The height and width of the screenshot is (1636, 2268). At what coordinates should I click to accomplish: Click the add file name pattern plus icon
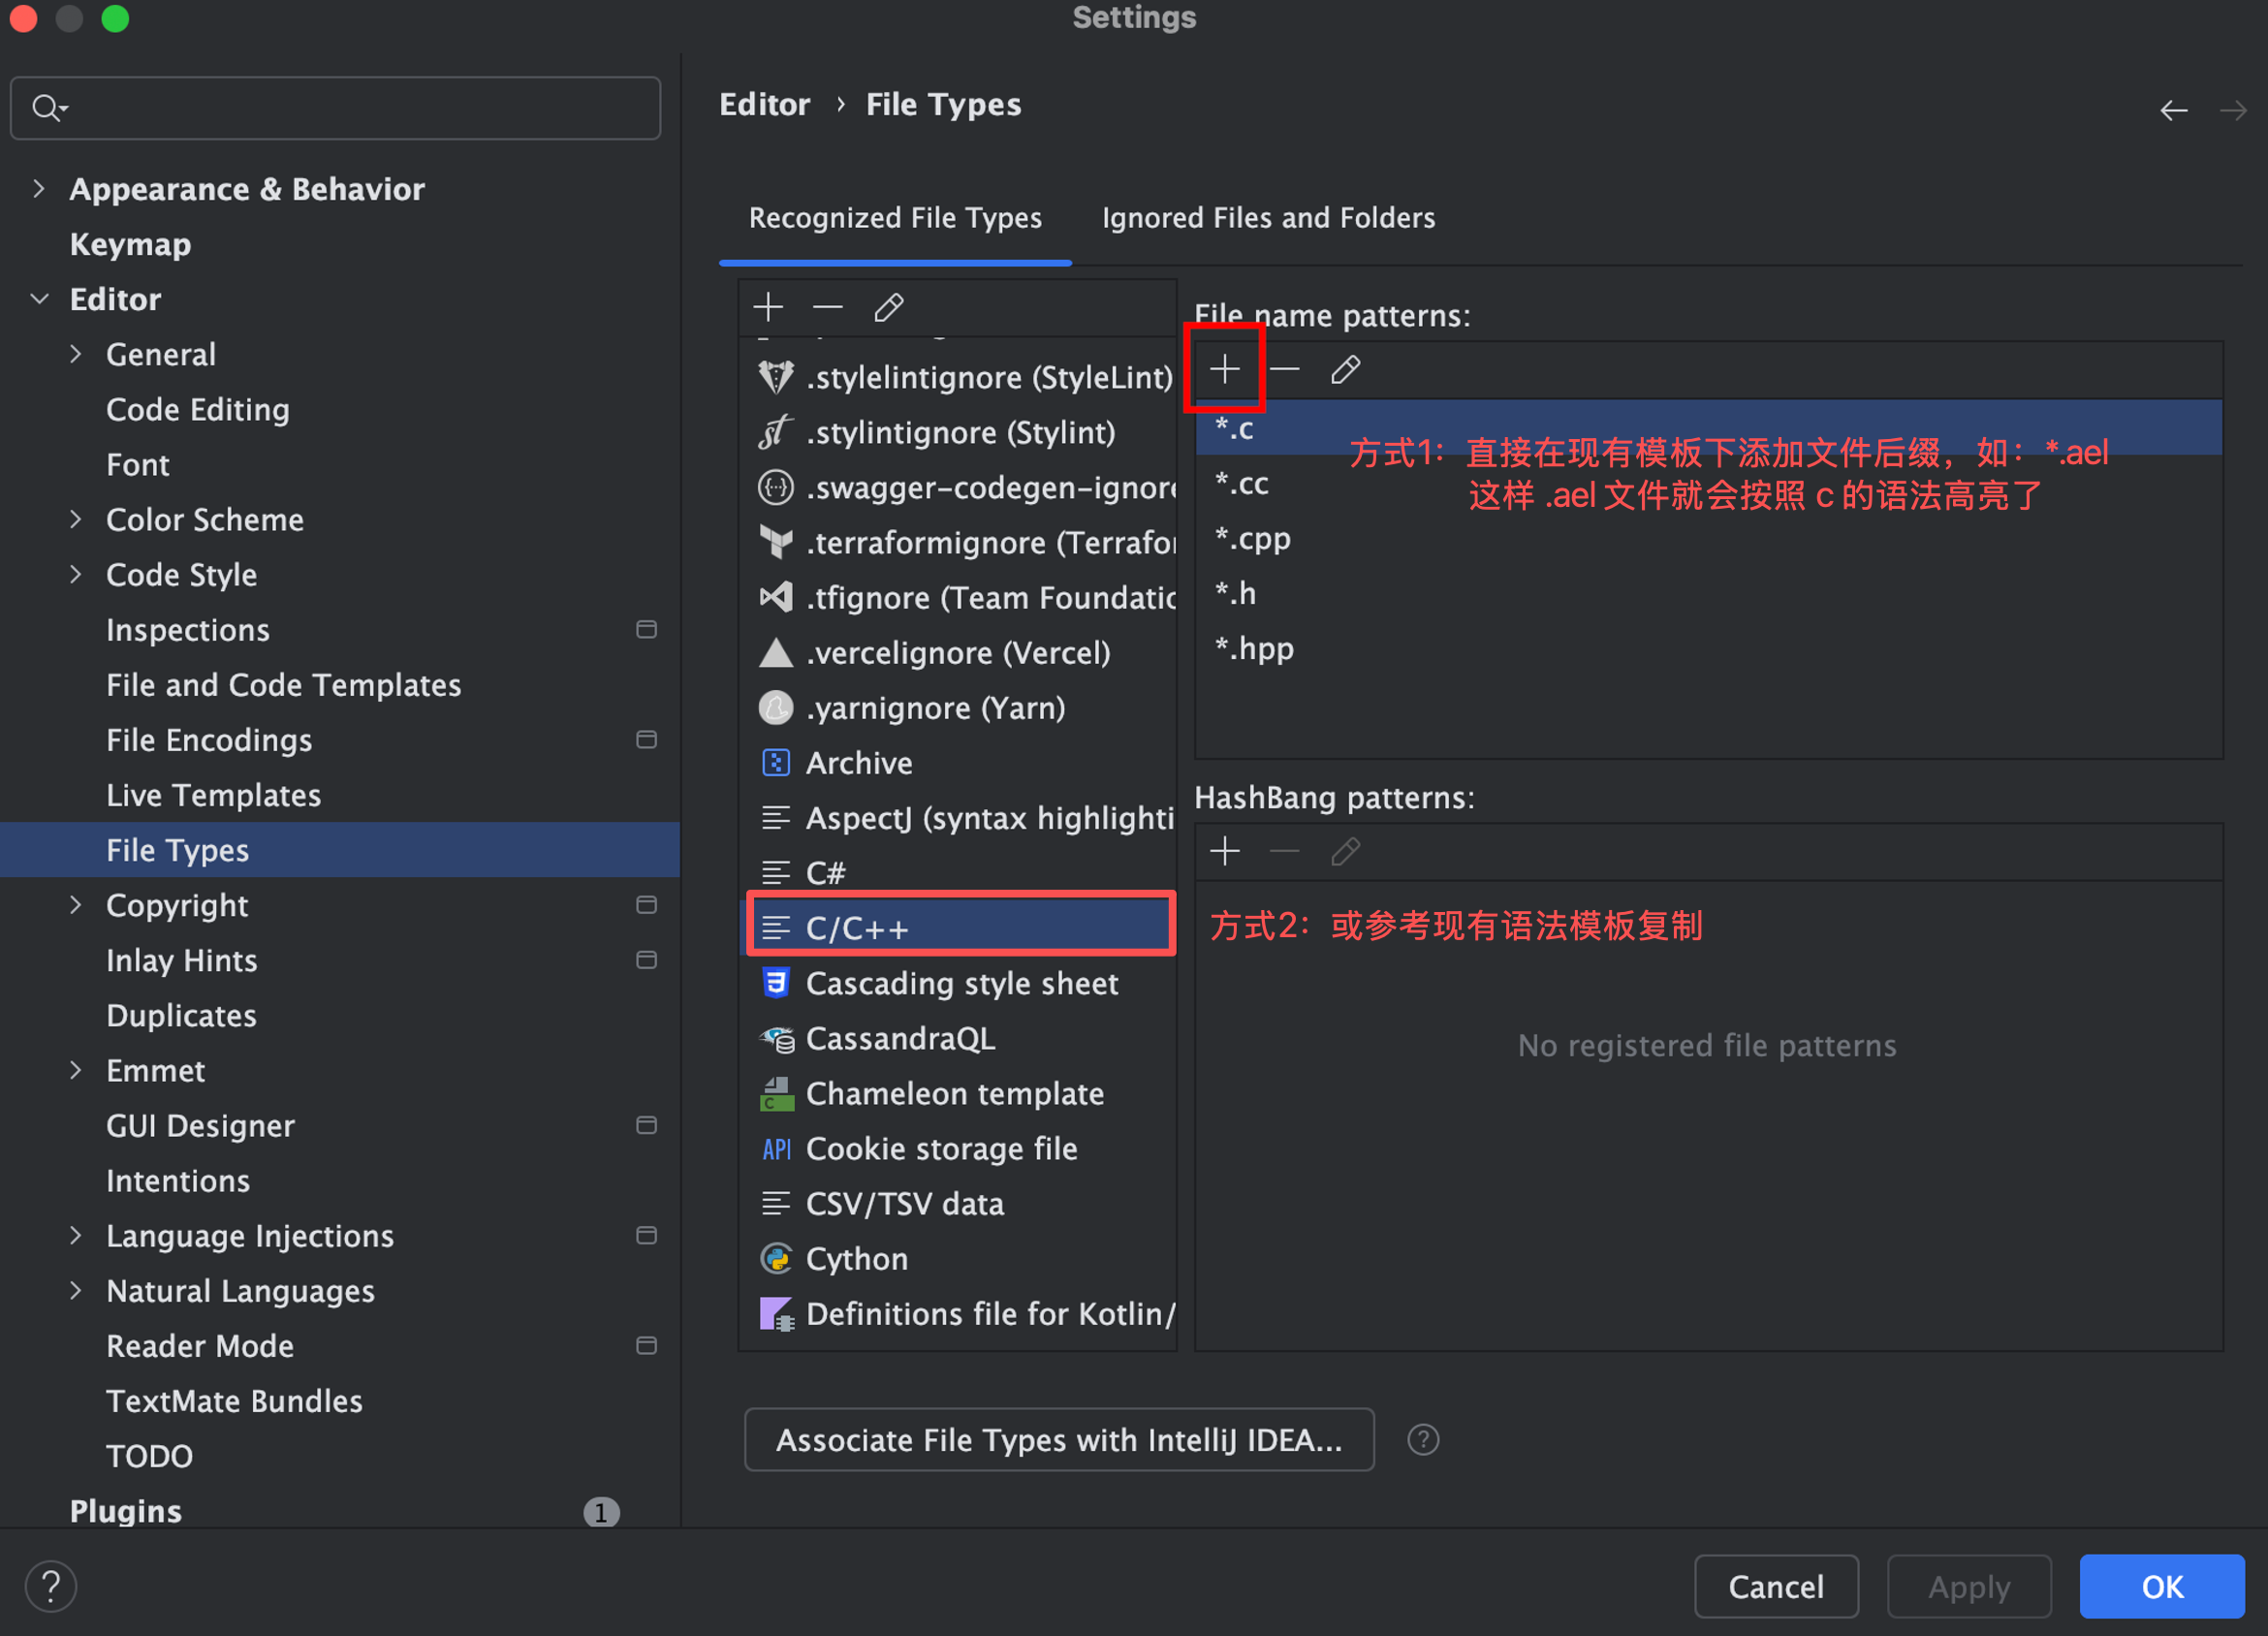pyautogui.click(x=1224, y=370)
